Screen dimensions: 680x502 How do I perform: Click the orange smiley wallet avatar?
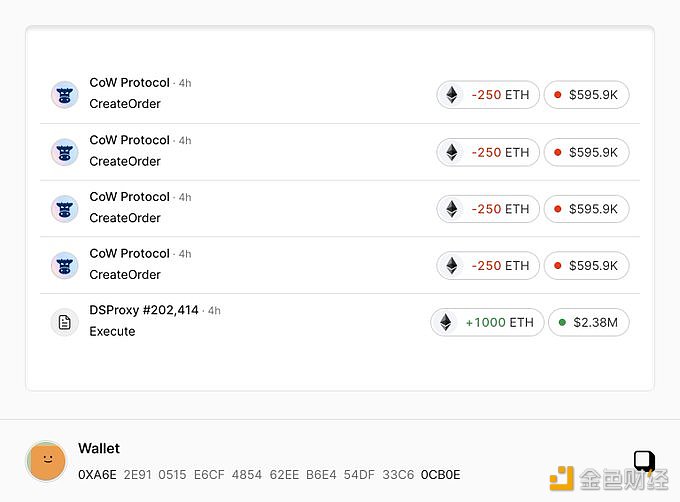46,461
